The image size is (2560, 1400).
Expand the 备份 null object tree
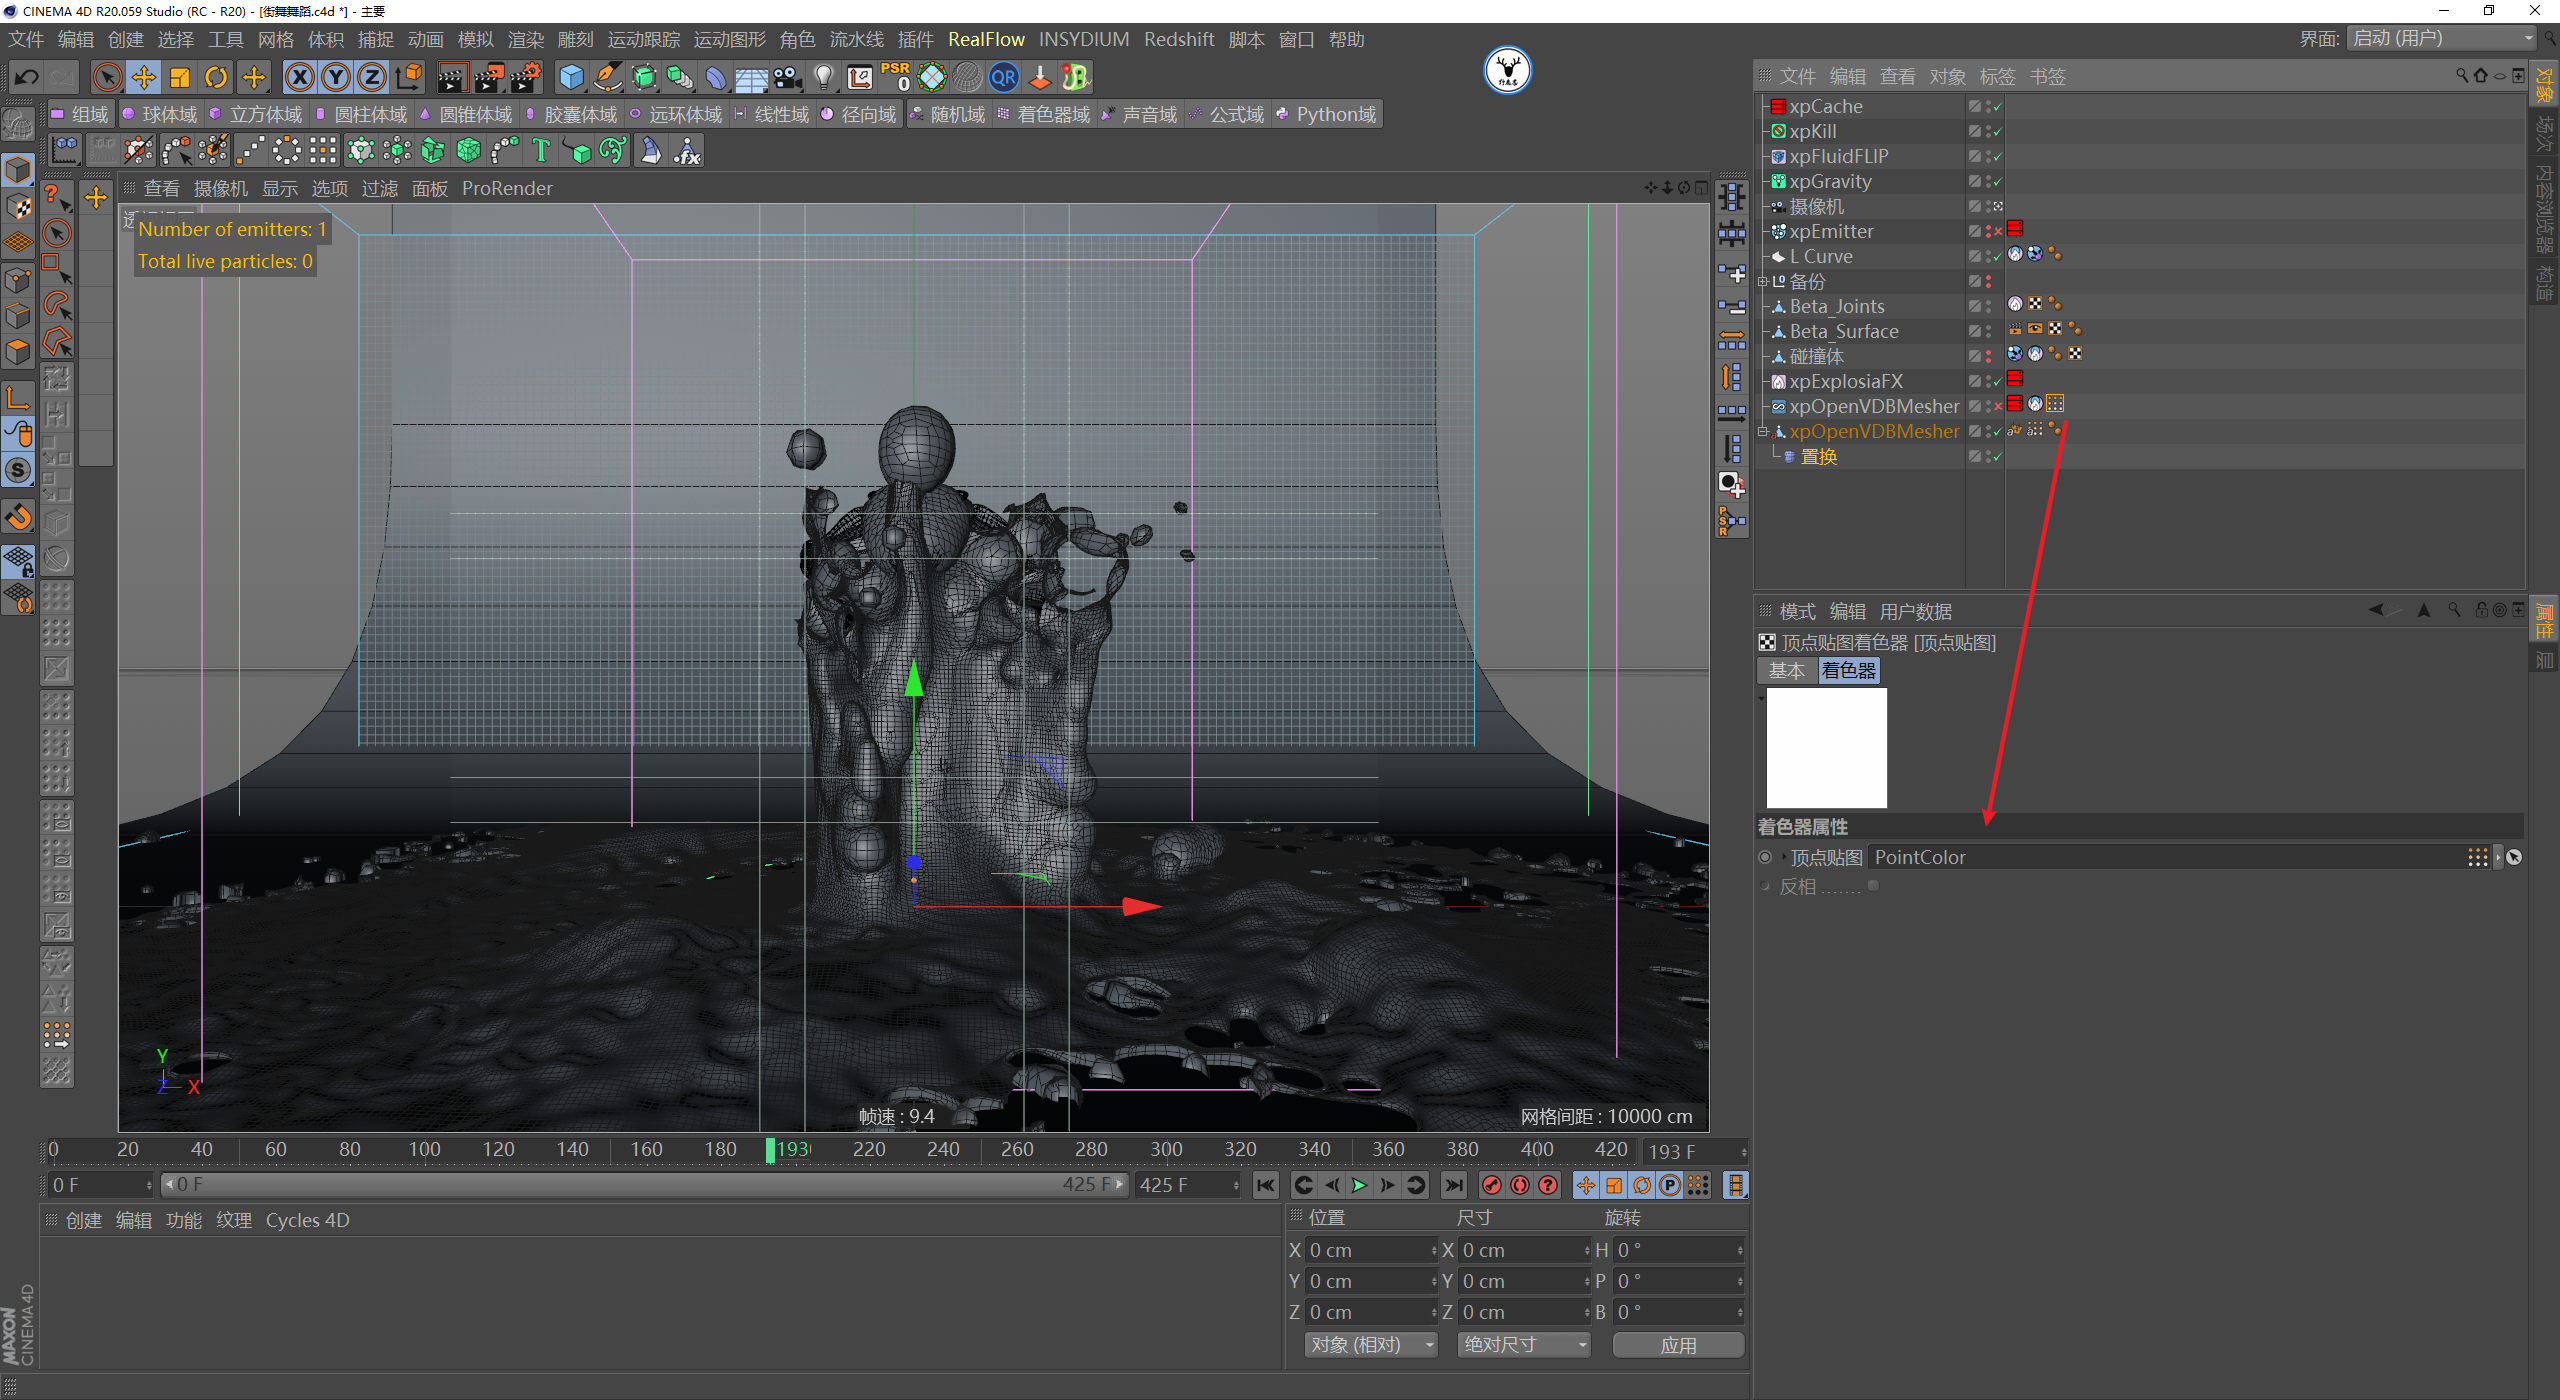pyautogui.click(x=1763, y=282)
